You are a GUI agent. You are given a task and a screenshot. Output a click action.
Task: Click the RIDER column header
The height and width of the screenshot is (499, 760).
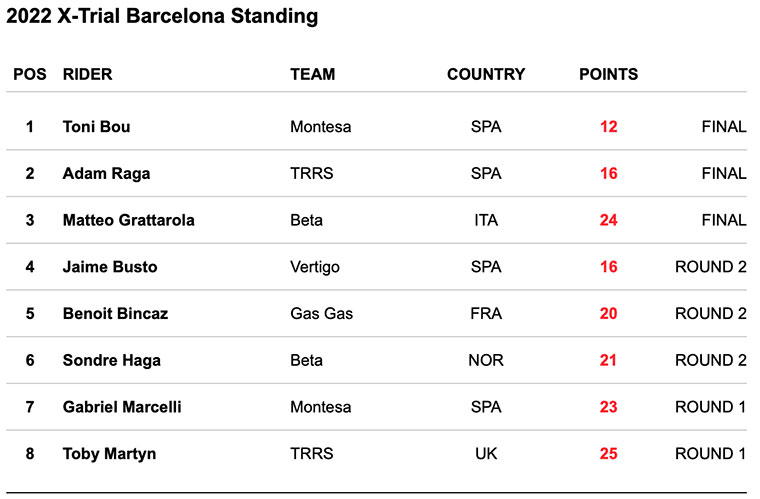[87, 74]
